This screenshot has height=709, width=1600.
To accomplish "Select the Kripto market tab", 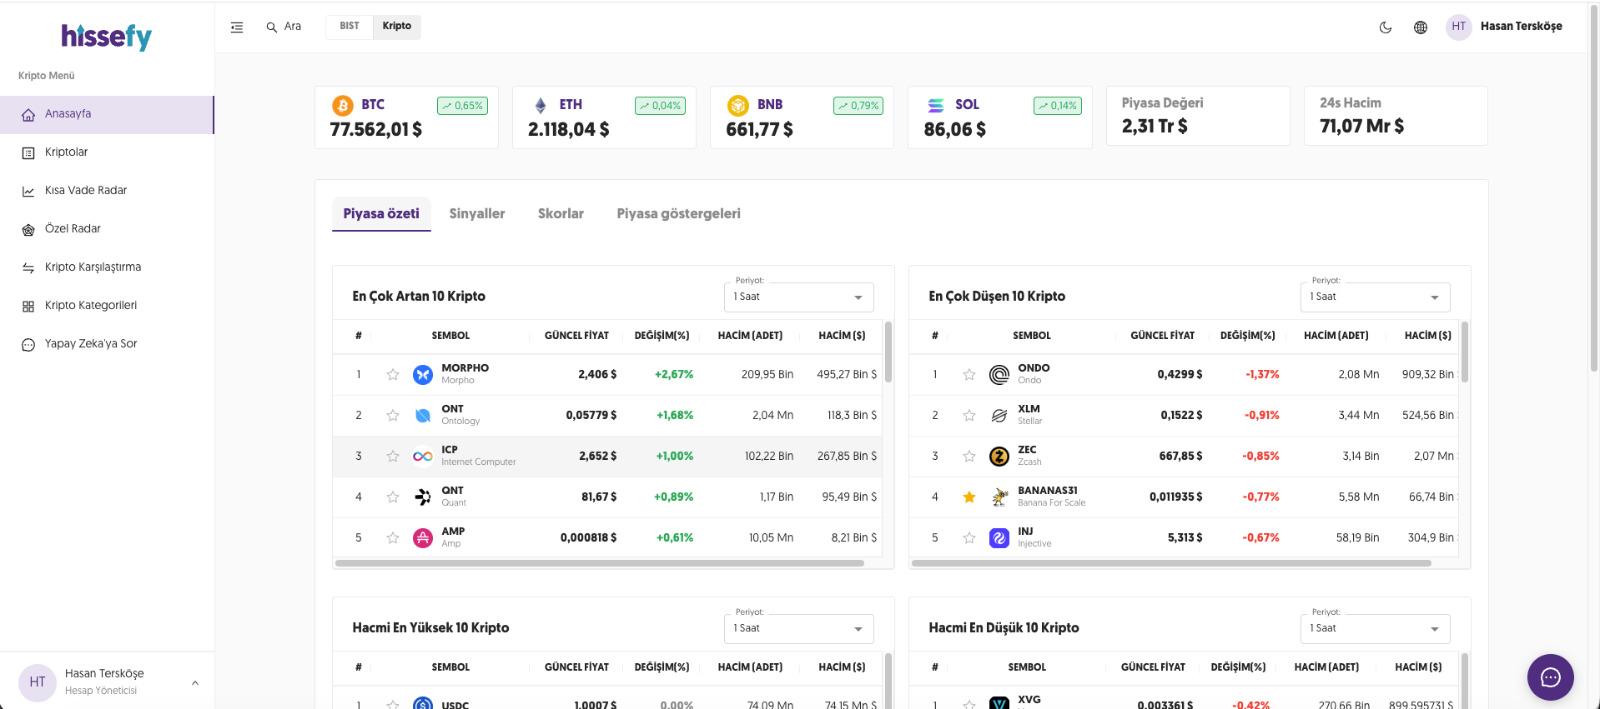I will (x=397, y=27).
